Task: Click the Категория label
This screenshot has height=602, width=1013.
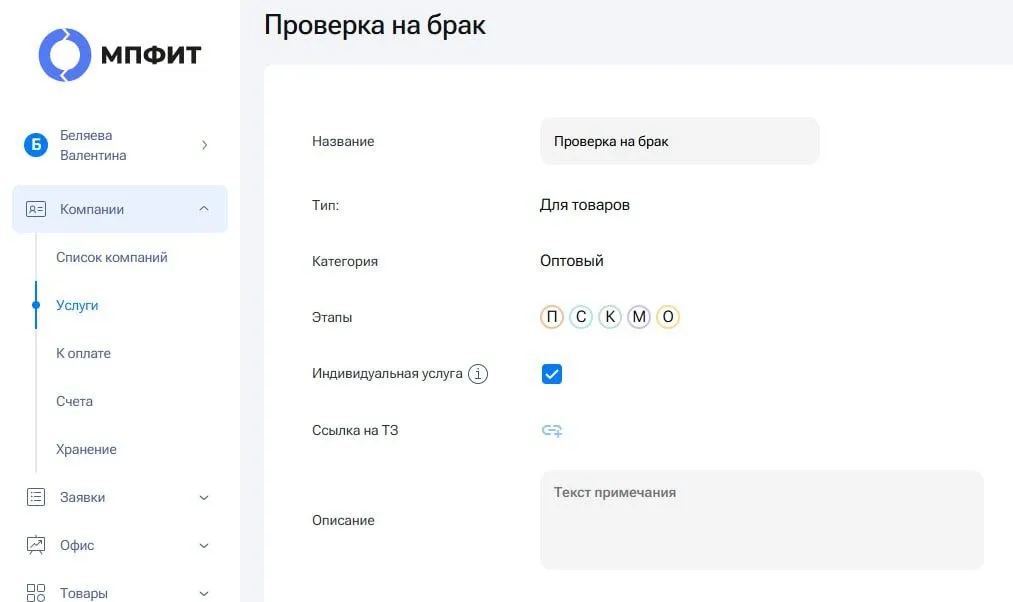Action: click(x=345, y=262)
